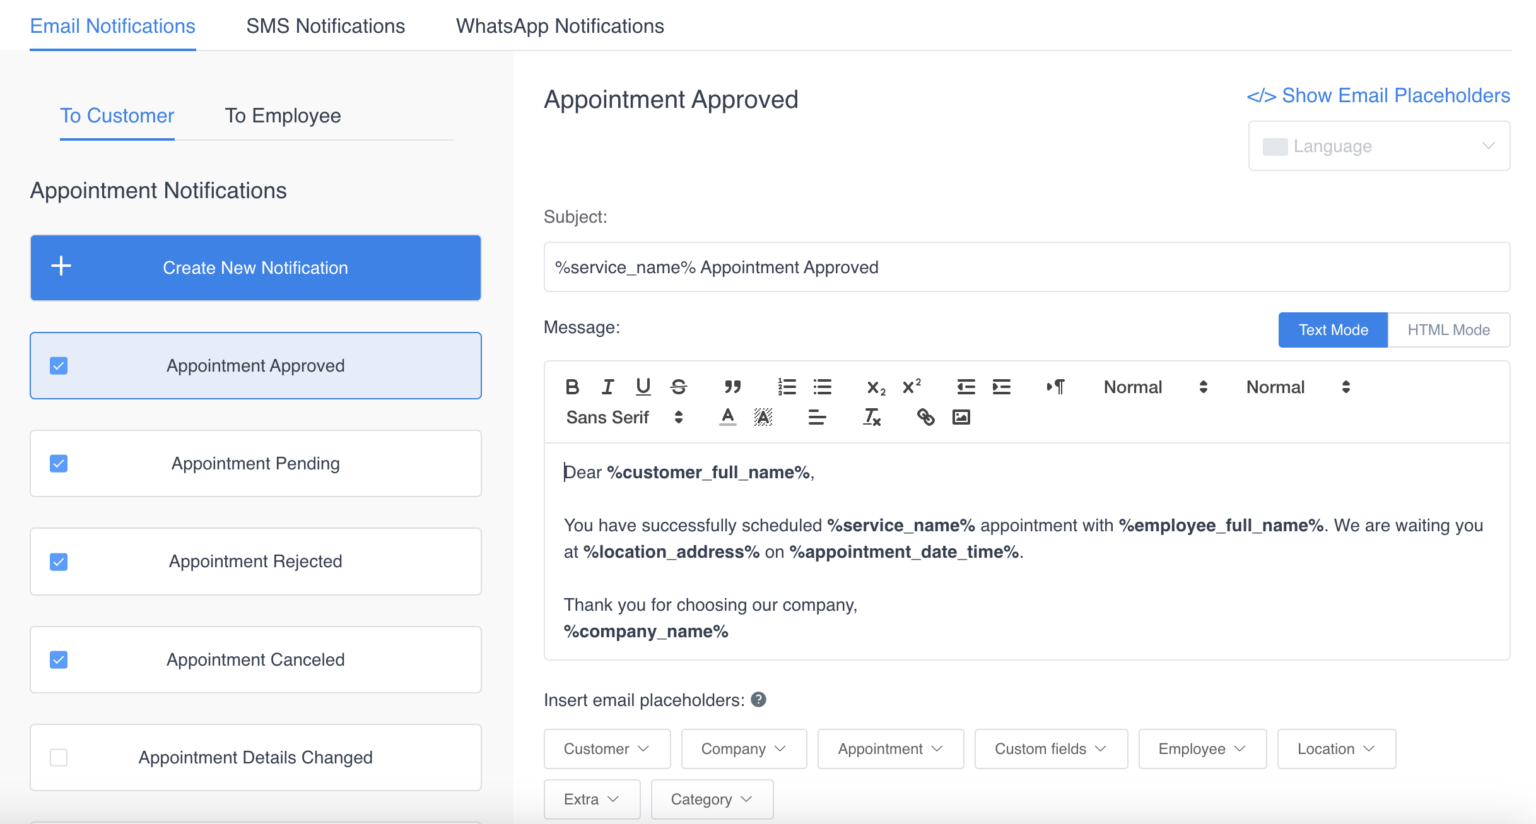Clear formatting with the remove-format icon
The width and height of the screenshot is (1536, 824).
pos(871,417)
